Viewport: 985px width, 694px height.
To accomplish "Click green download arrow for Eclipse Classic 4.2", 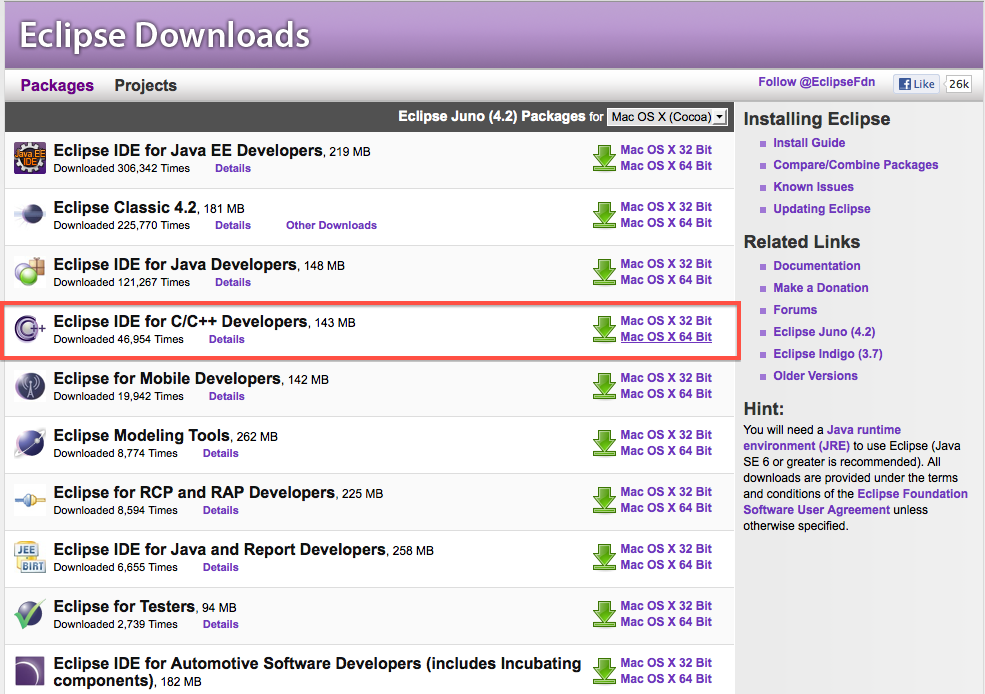I will [604, 215].
